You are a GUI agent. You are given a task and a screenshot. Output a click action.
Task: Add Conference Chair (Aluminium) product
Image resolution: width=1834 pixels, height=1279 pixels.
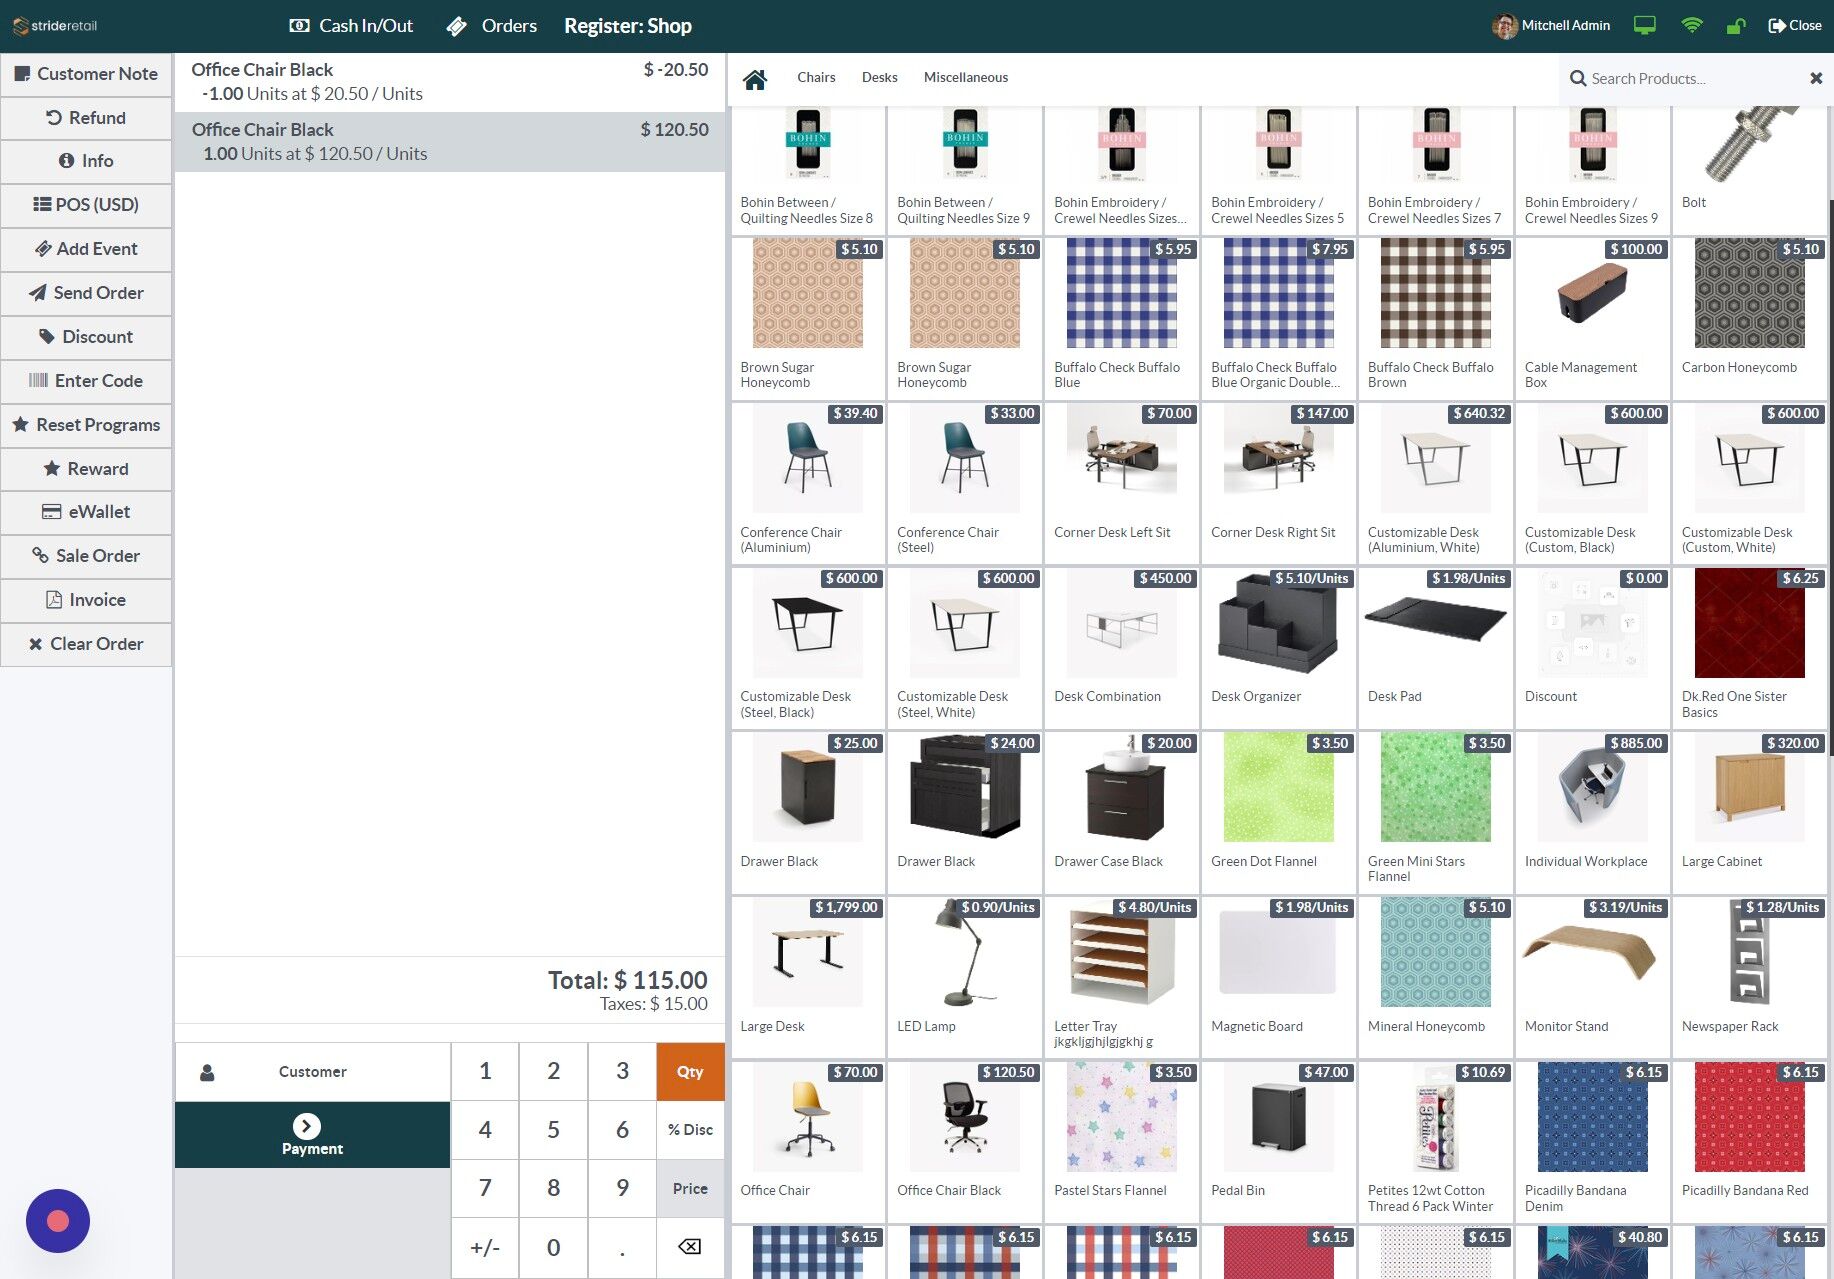pyautogui.click(x=808, y=483)
